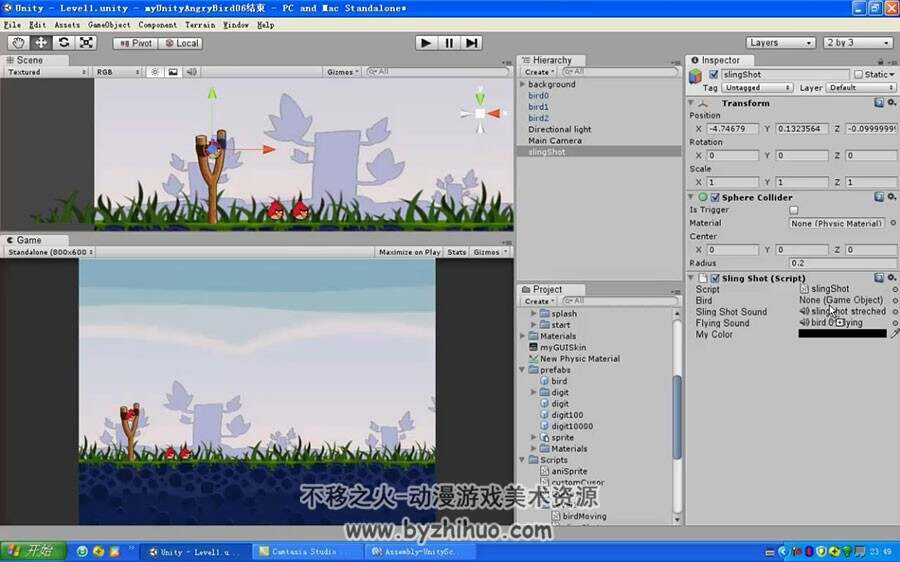
Task: Toggle Maximize on Play
Action: pyautogui.click(x=409, y=252)
